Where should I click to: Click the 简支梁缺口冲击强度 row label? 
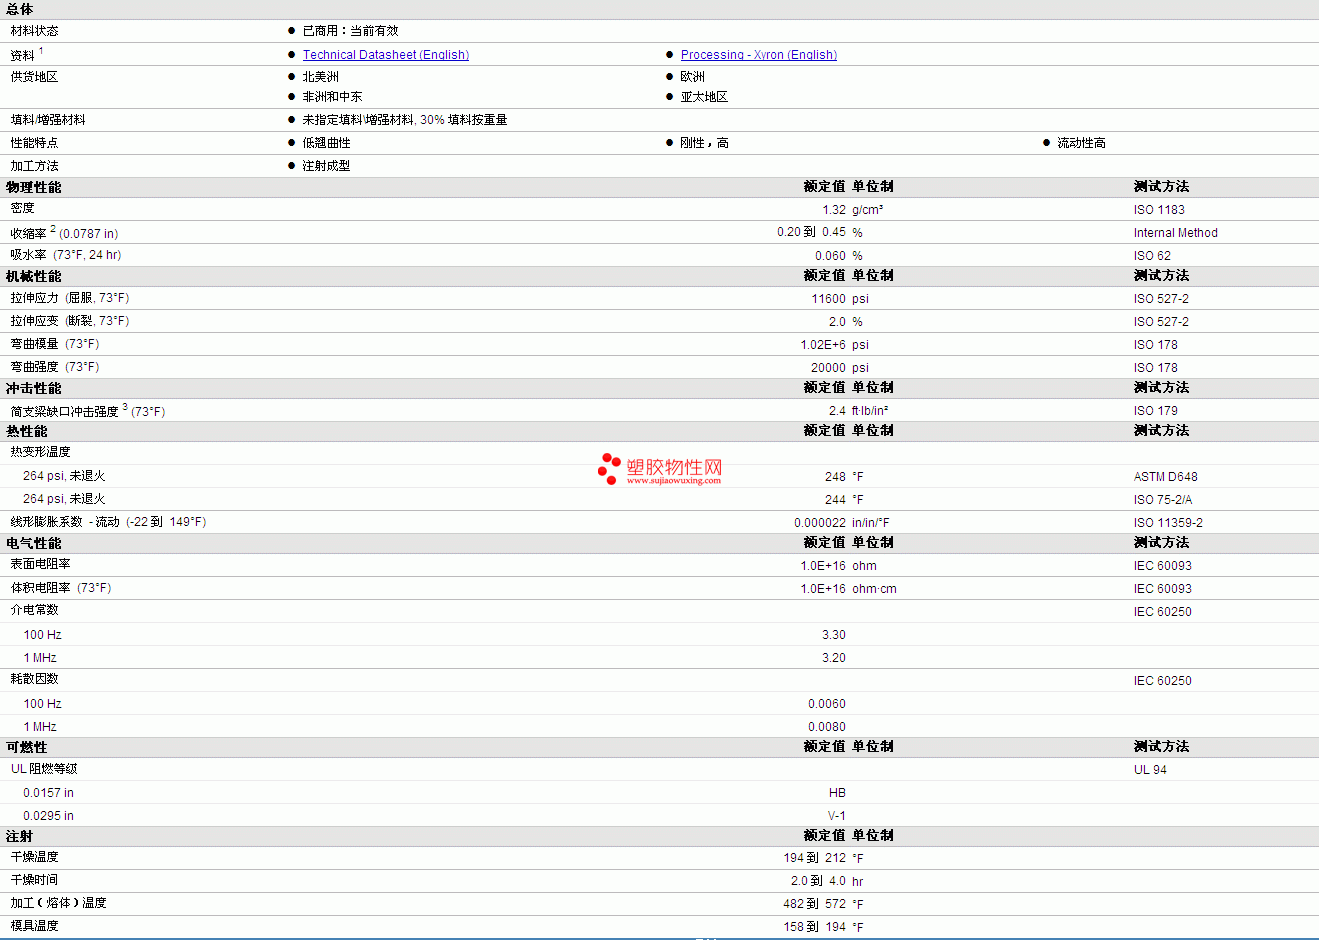[65, 412]
